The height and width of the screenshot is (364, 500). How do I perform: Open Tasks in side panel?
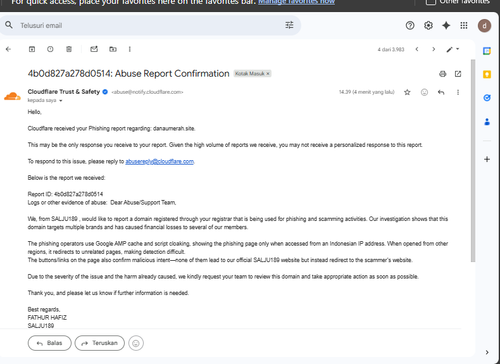[x=487, y=98]
